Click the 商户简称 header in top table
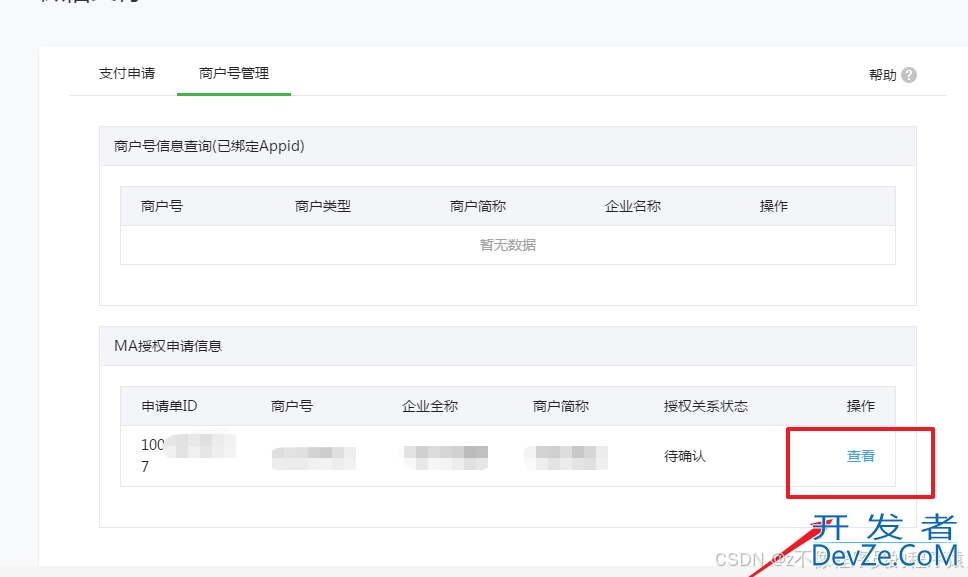 click(478, 206)
